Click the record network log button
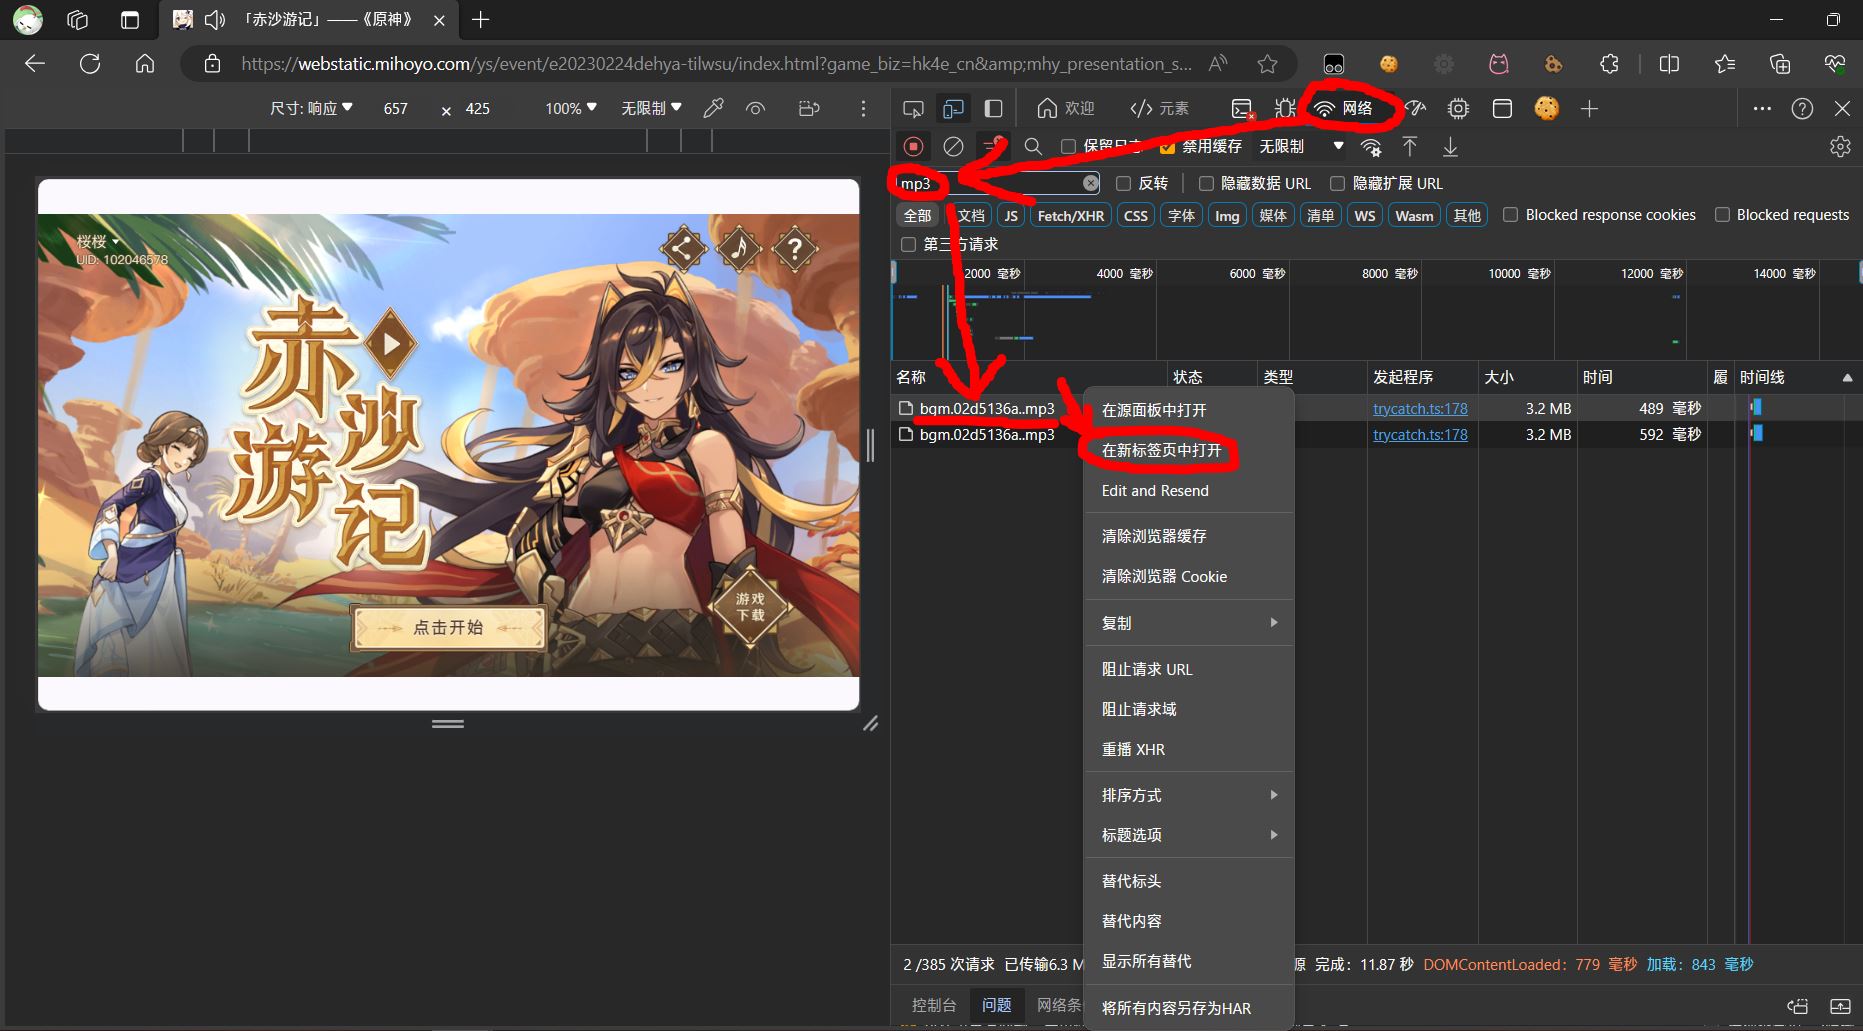Viewport: 1863px width, 1031px height. click(x=913, y=147)
